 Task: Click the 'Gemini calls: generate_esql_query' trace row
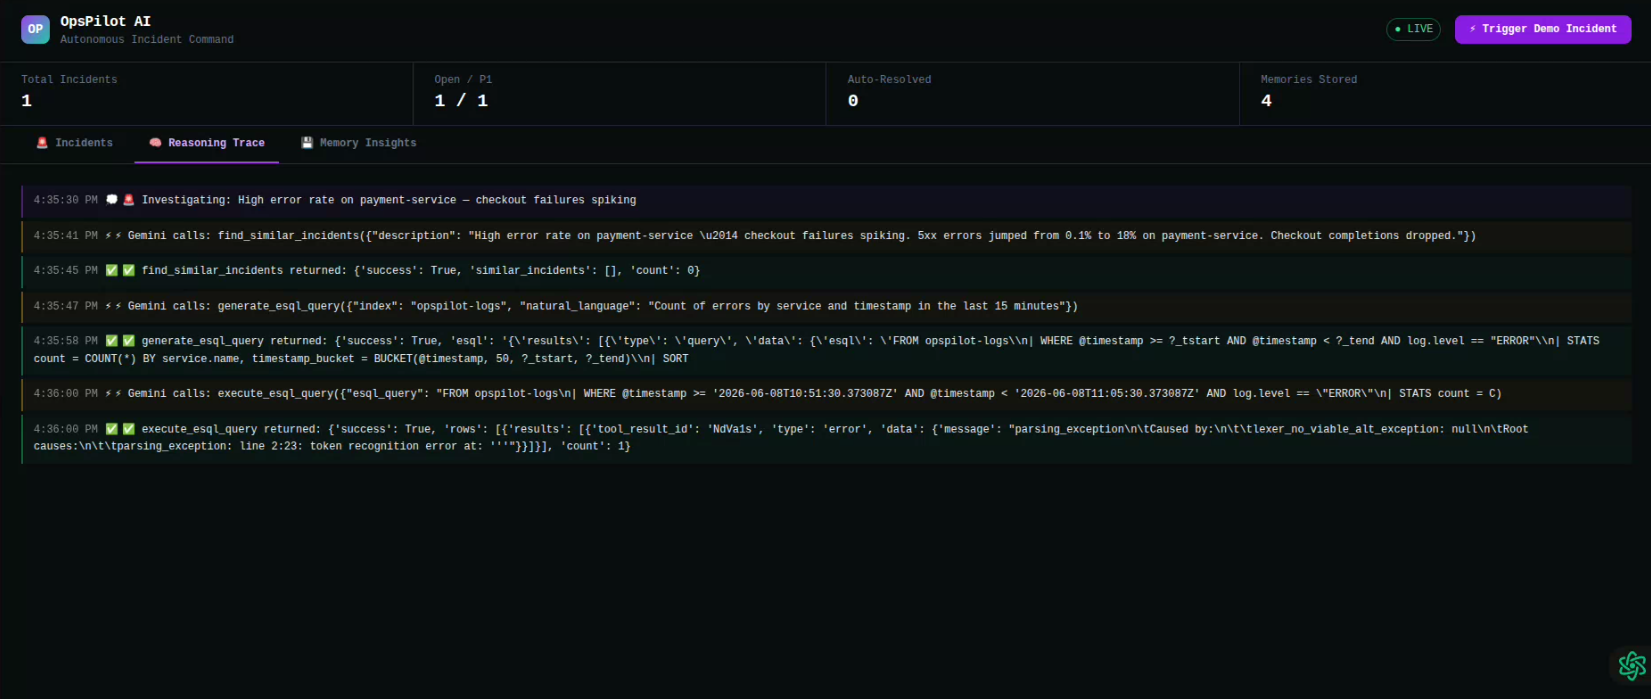click(826, 306)
